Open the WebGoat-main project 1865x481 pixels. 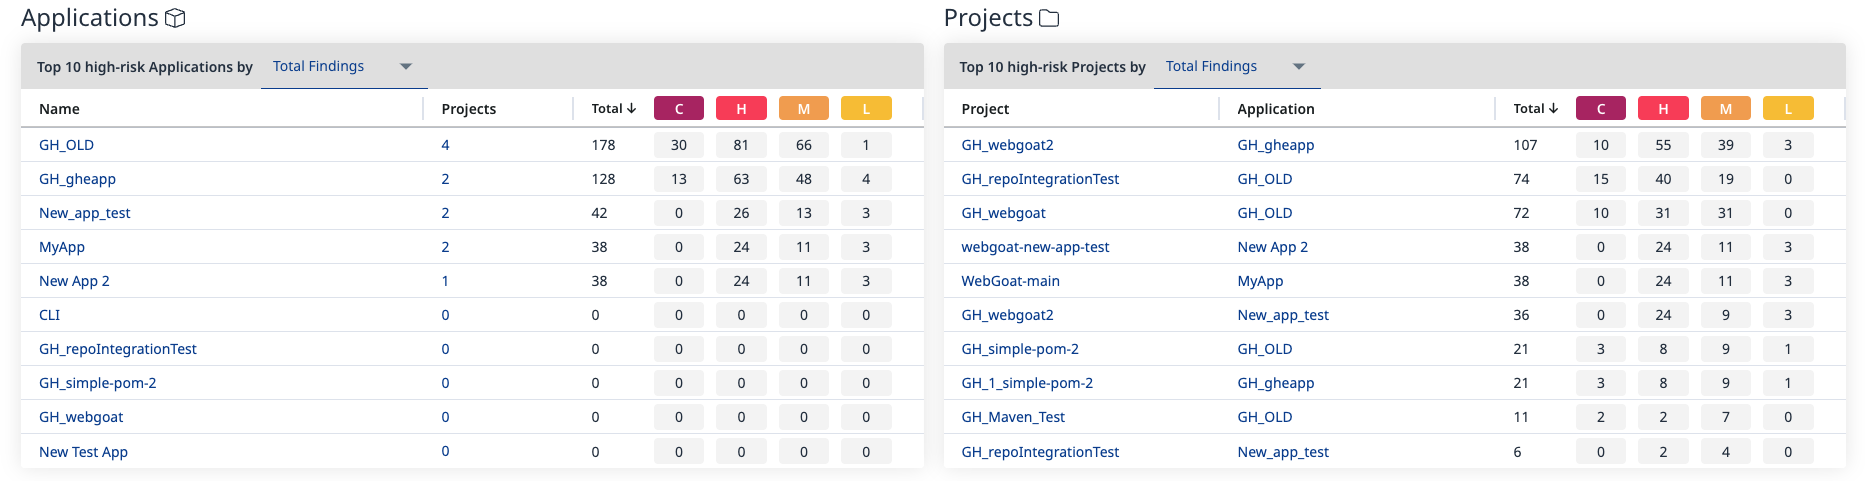tap(1010, 281)
